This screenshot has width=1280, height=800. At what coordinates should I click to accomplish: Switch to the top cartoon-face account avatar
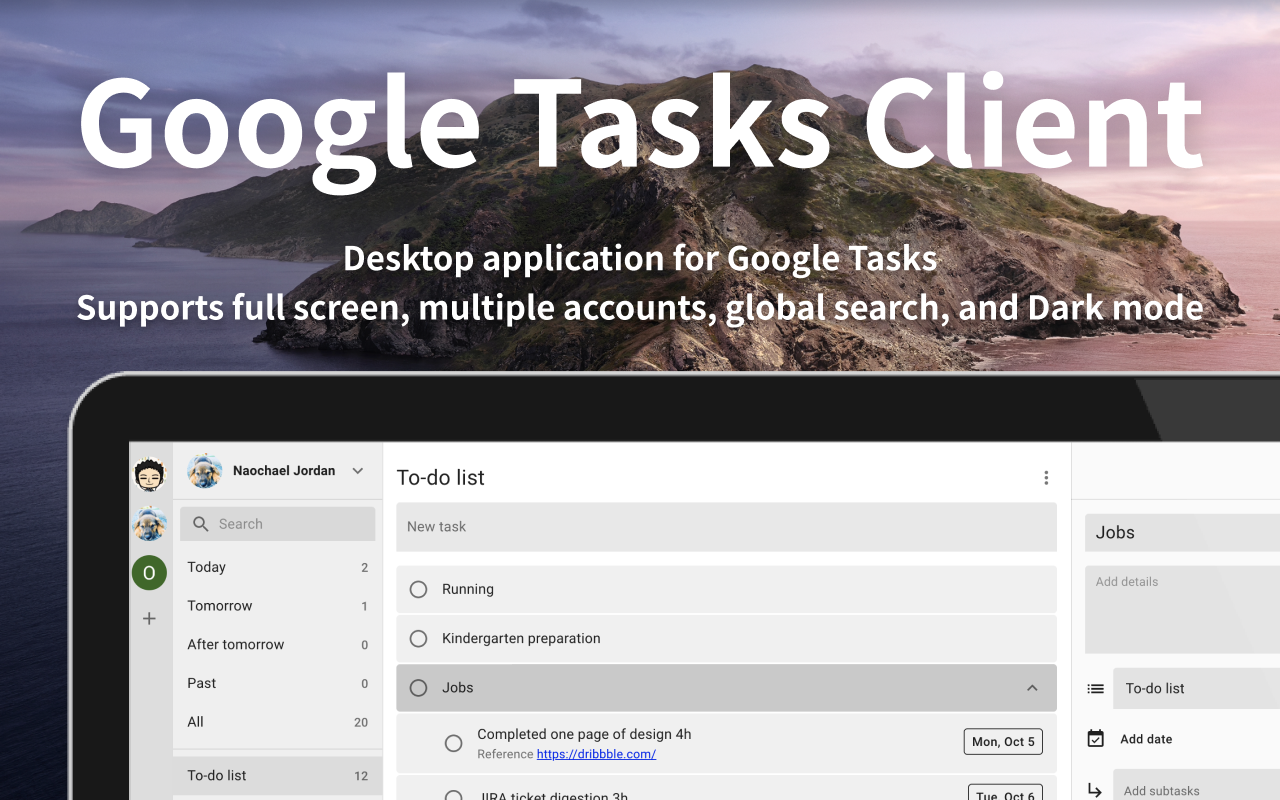(150, 475)
